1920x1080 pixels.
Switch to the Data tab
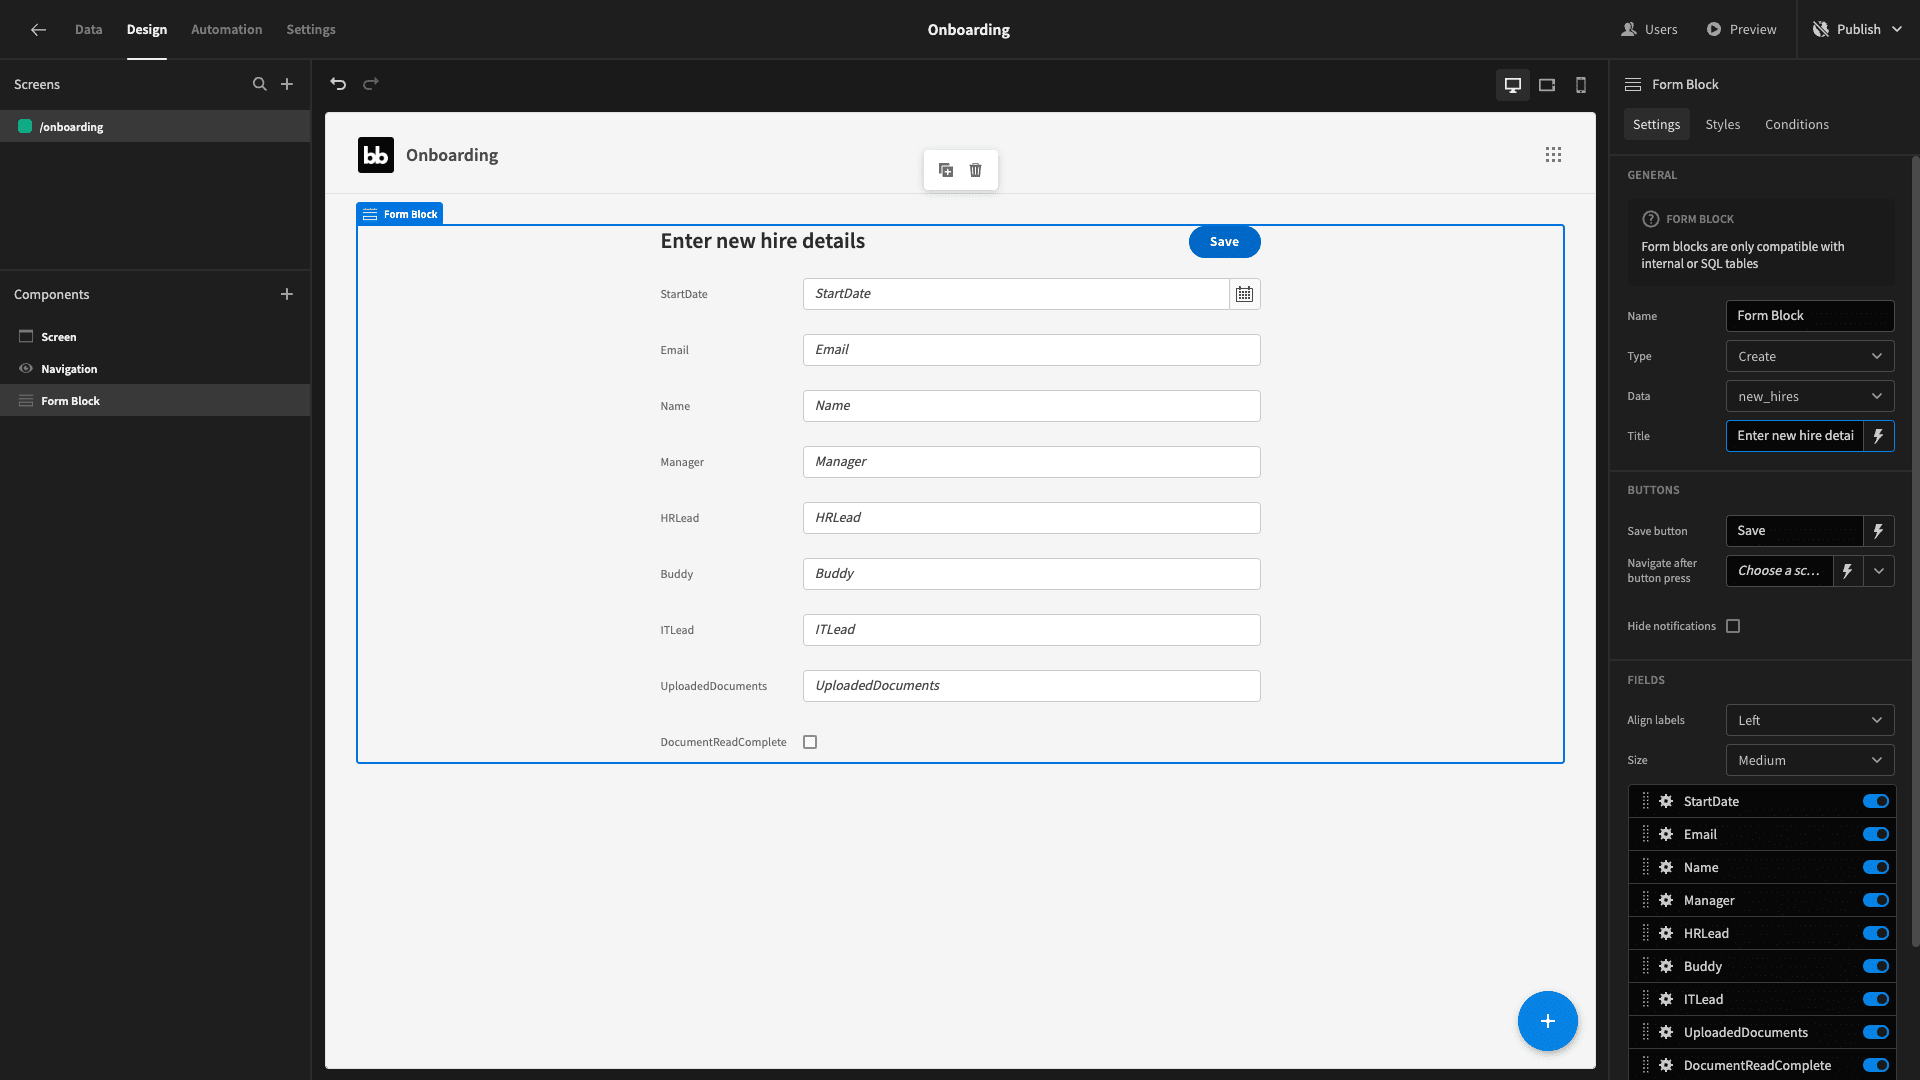(x=88, y=30)
